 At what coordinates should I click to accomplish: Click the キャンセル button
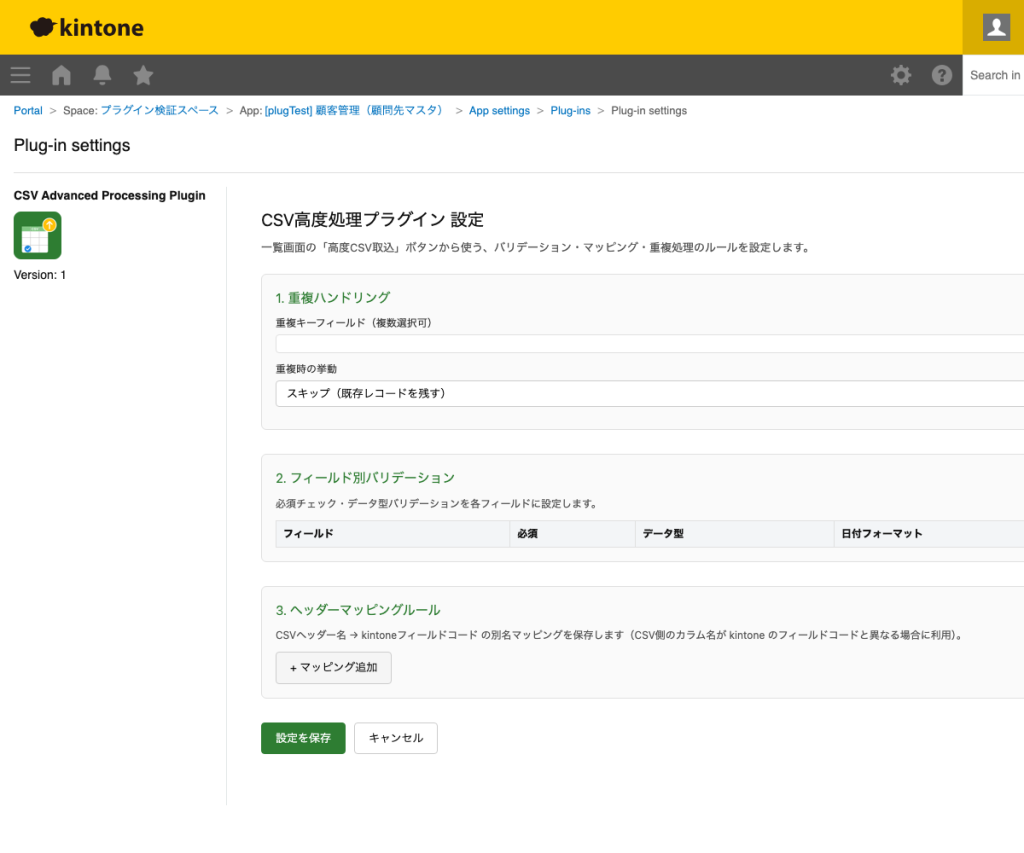click(x=395, y=738)
